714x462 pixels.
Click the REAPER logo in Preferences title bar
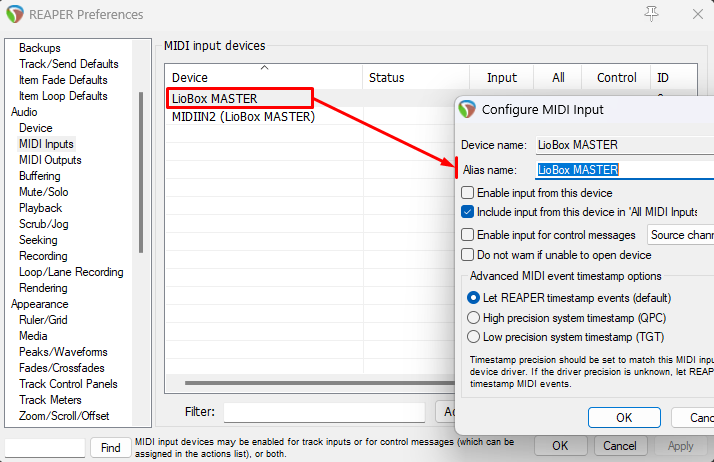(x=15, y=14)
